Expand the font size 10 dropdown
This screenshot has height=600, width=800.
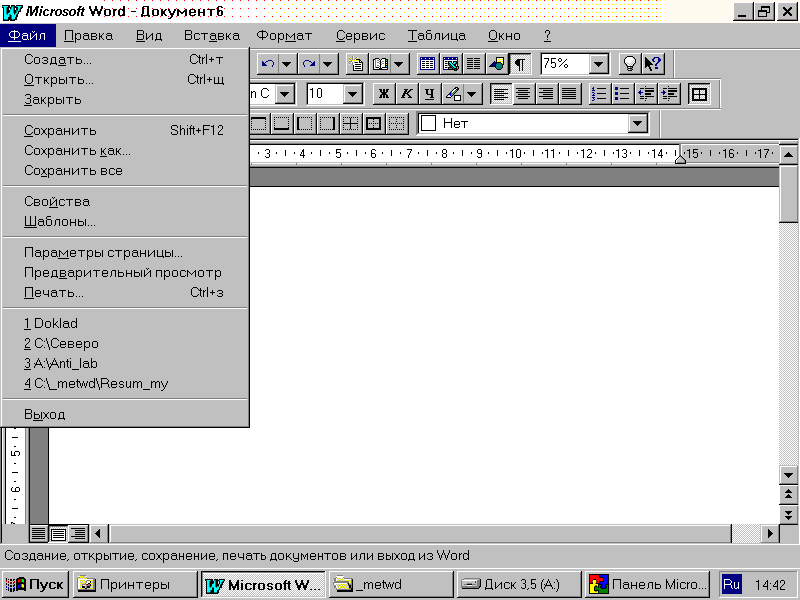352,94
